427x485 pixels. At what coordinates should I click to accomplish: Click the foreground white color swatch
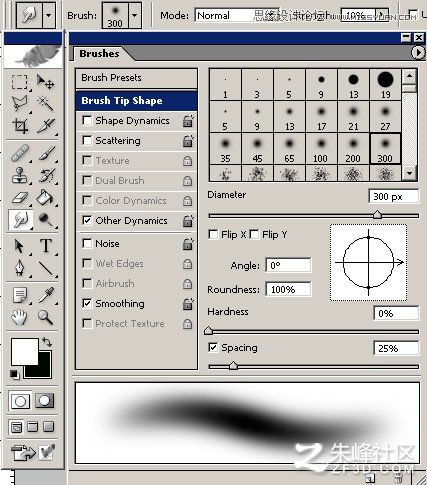[24, 352]
